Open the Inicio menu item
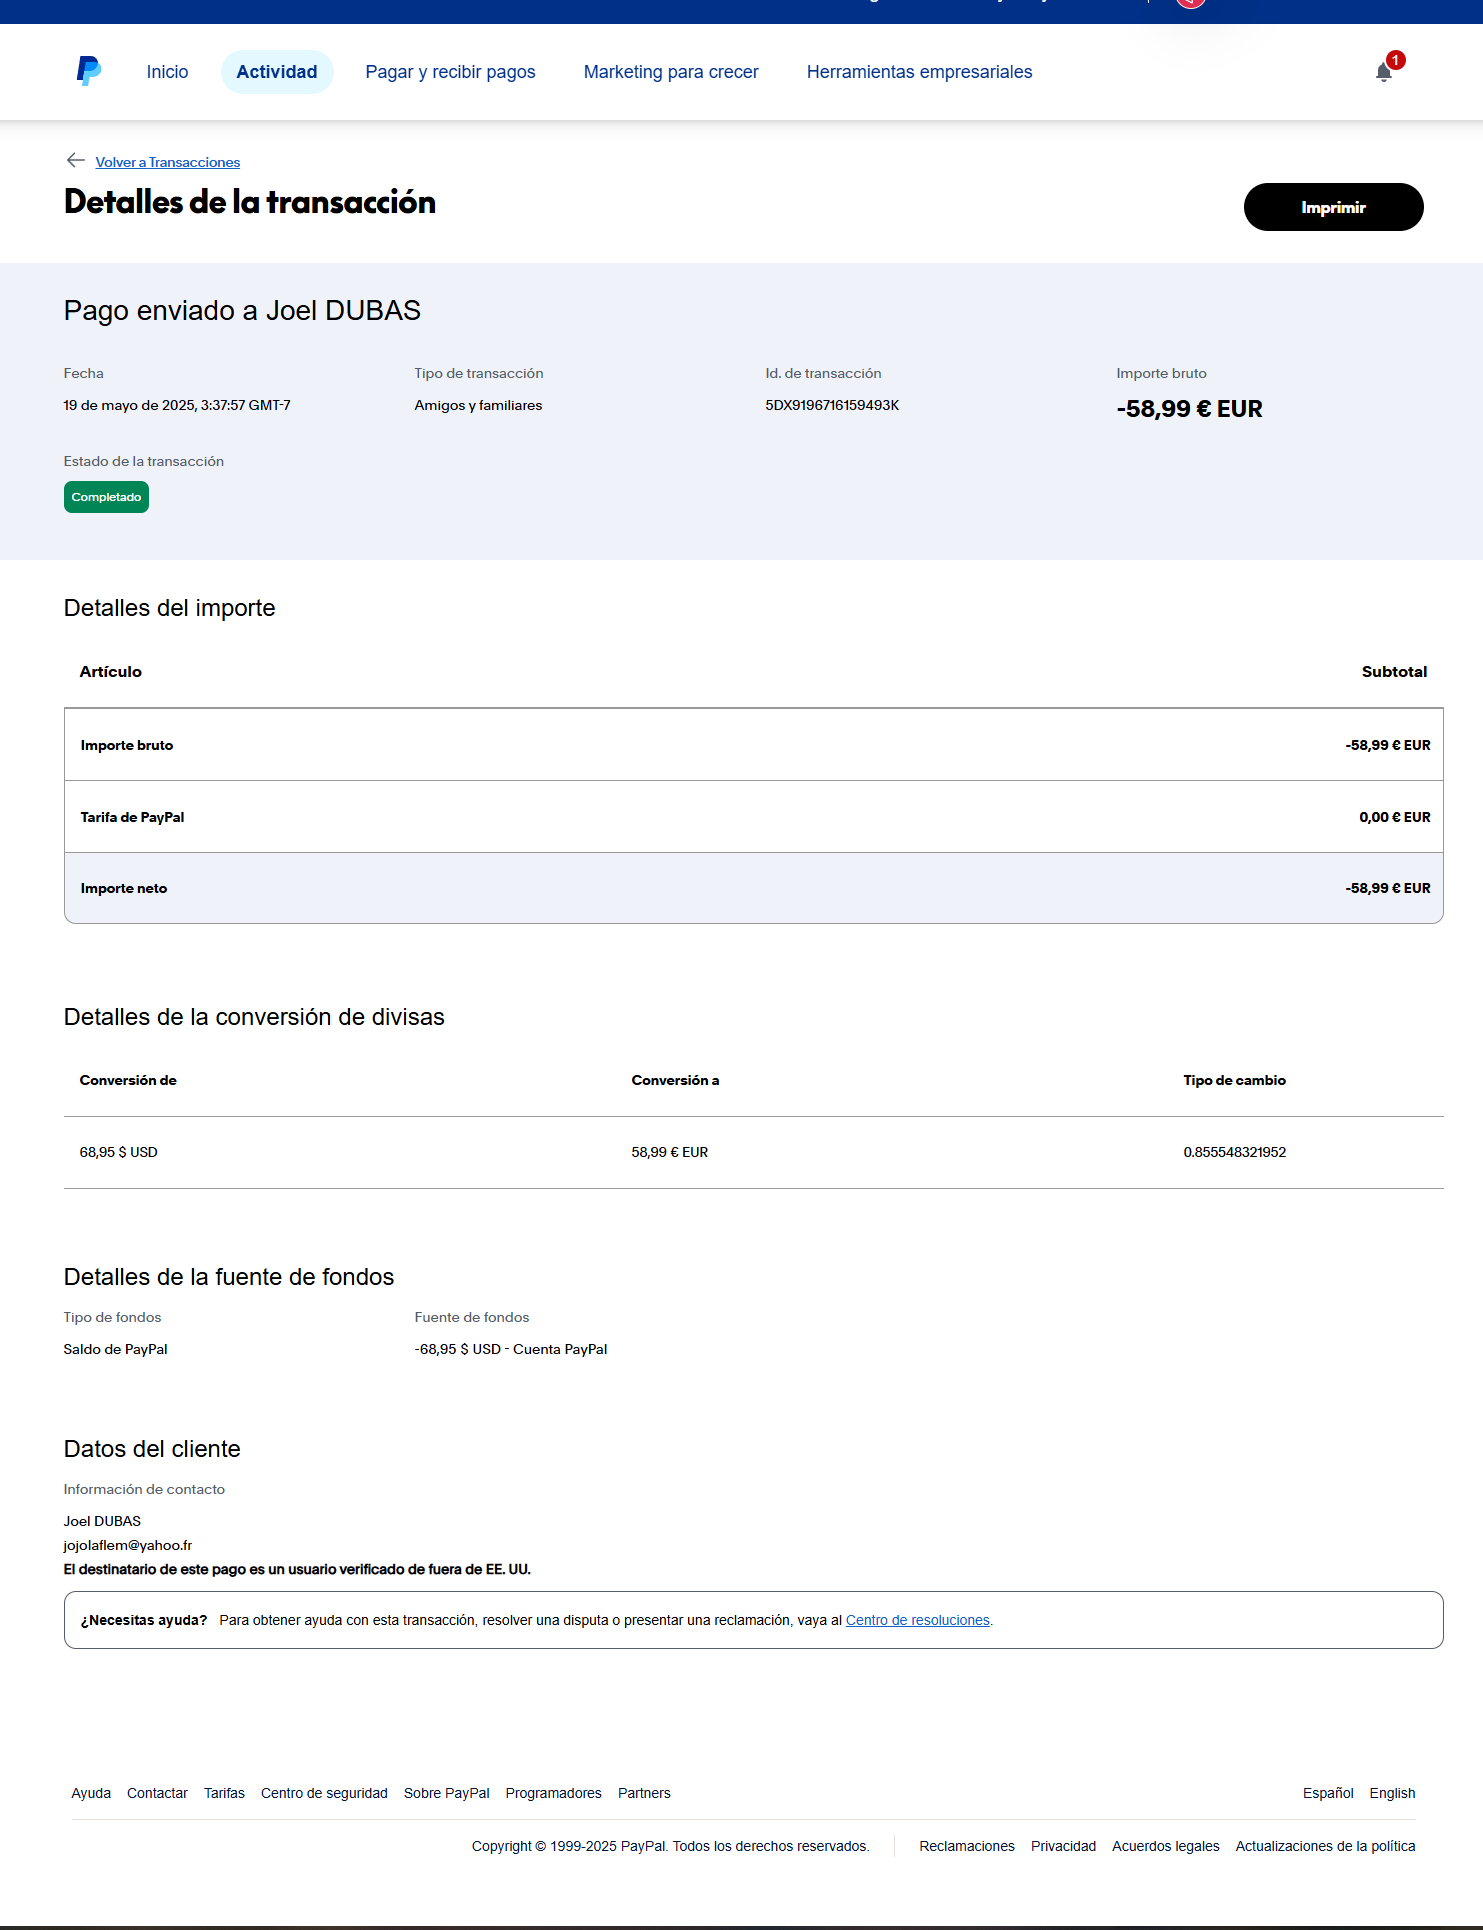Viewport: 1483px width, 1930px height. [167, 72]
